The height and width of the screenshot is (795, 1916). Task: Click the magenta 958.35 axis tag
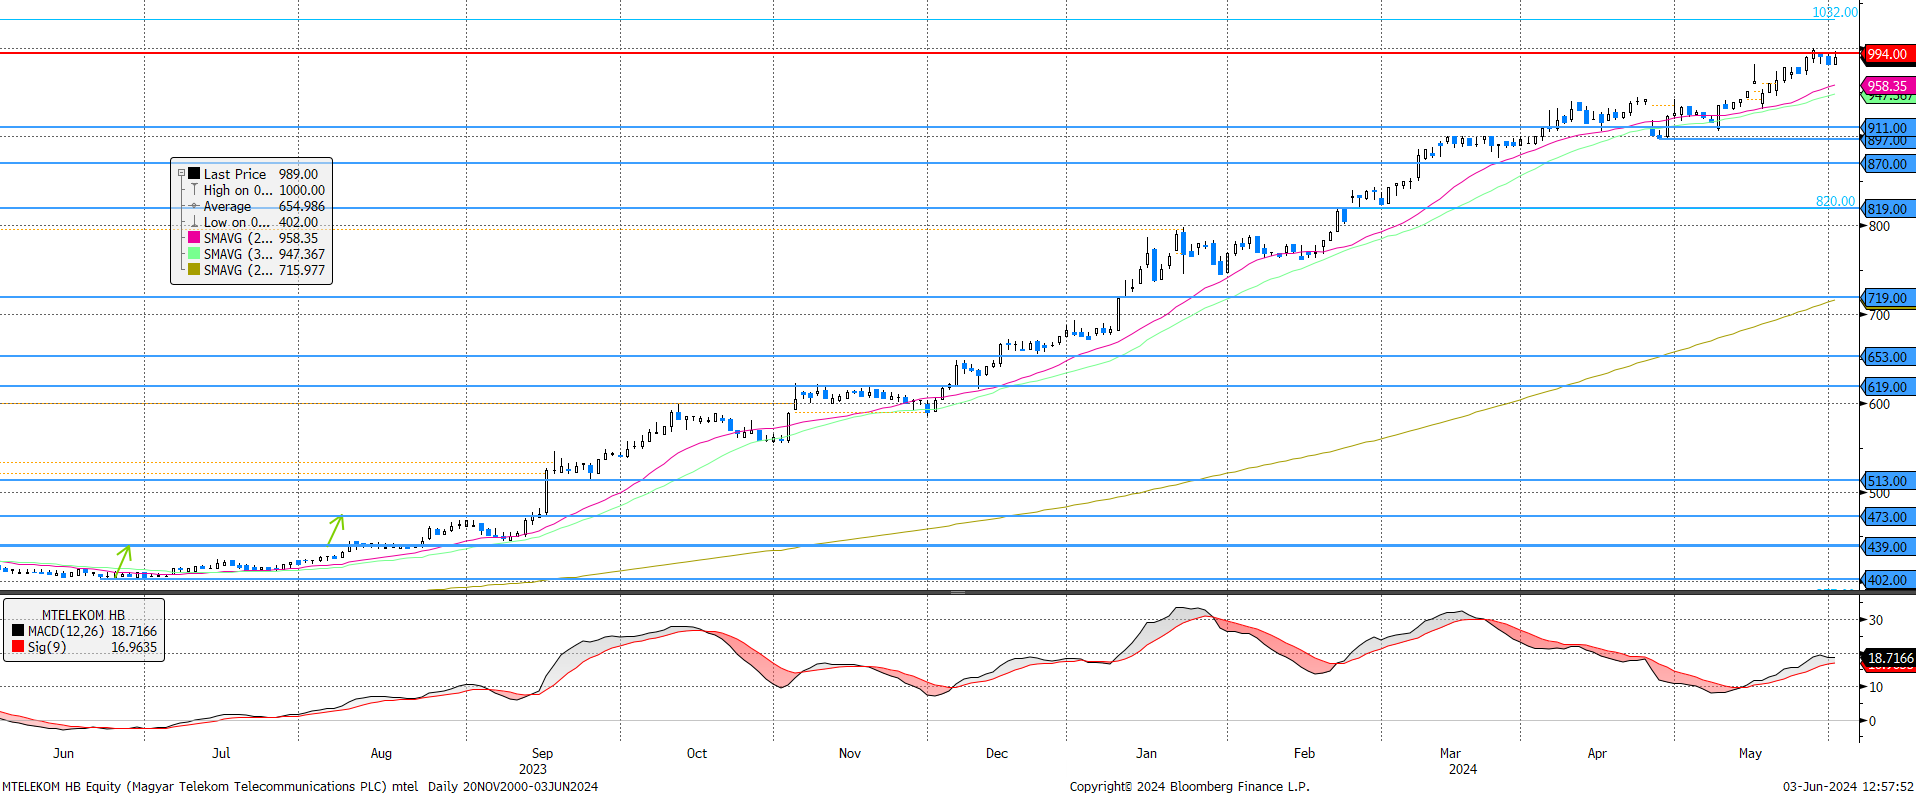coord(1887,86)
